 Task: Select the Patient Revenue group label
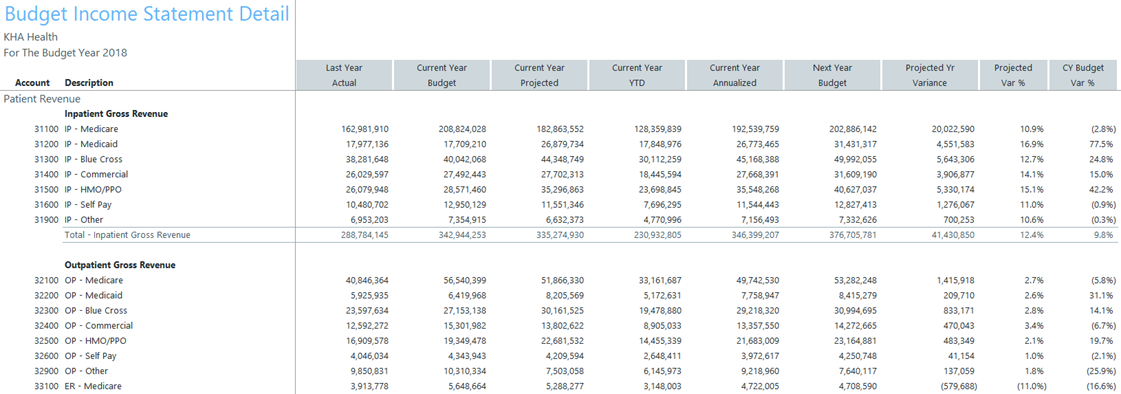click(42, 99)
